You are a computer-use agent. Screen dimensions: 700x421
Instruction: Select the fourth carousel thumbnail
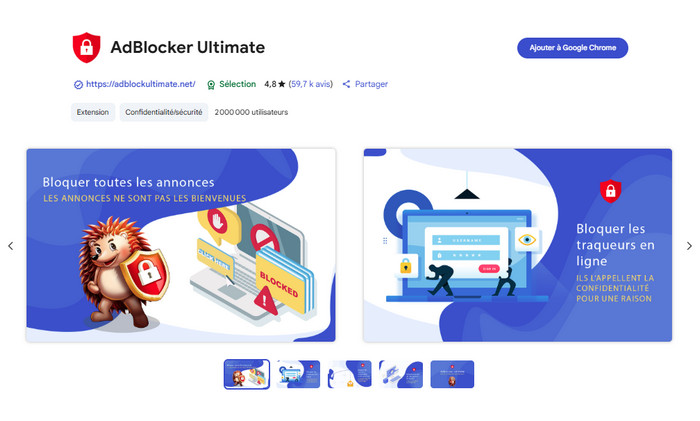click(x=401, y=374)
